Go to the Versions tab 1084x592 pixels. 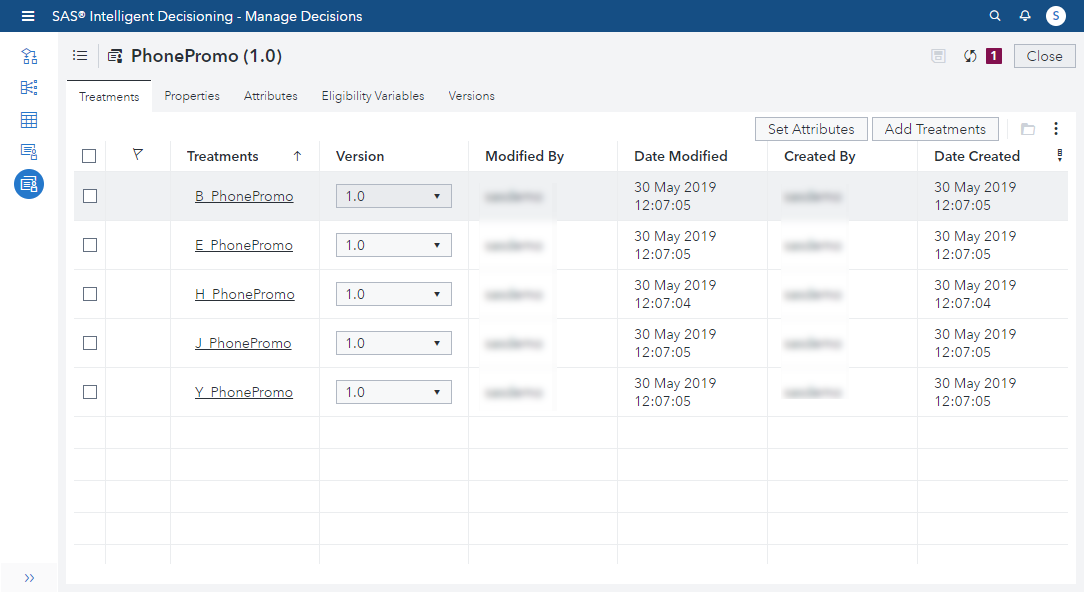471,96
